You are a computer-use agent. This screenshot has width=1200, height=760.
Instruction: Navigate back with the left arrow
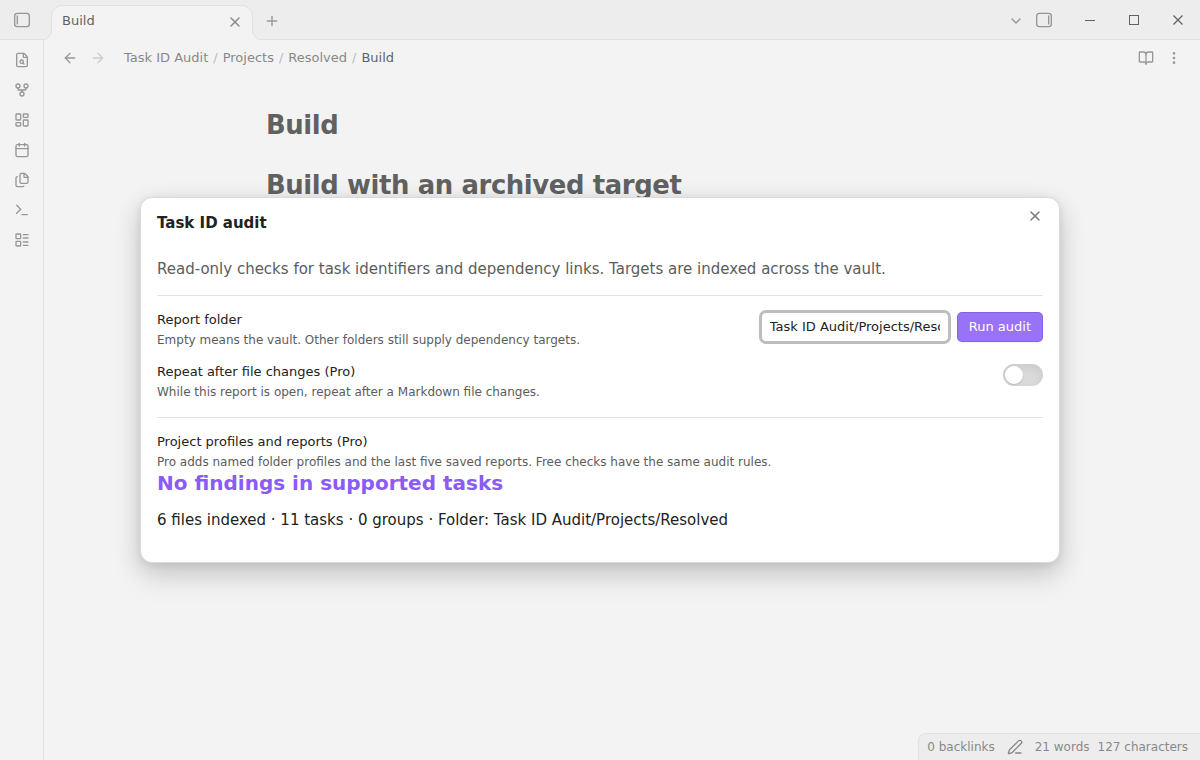click(x=70, y=58)
